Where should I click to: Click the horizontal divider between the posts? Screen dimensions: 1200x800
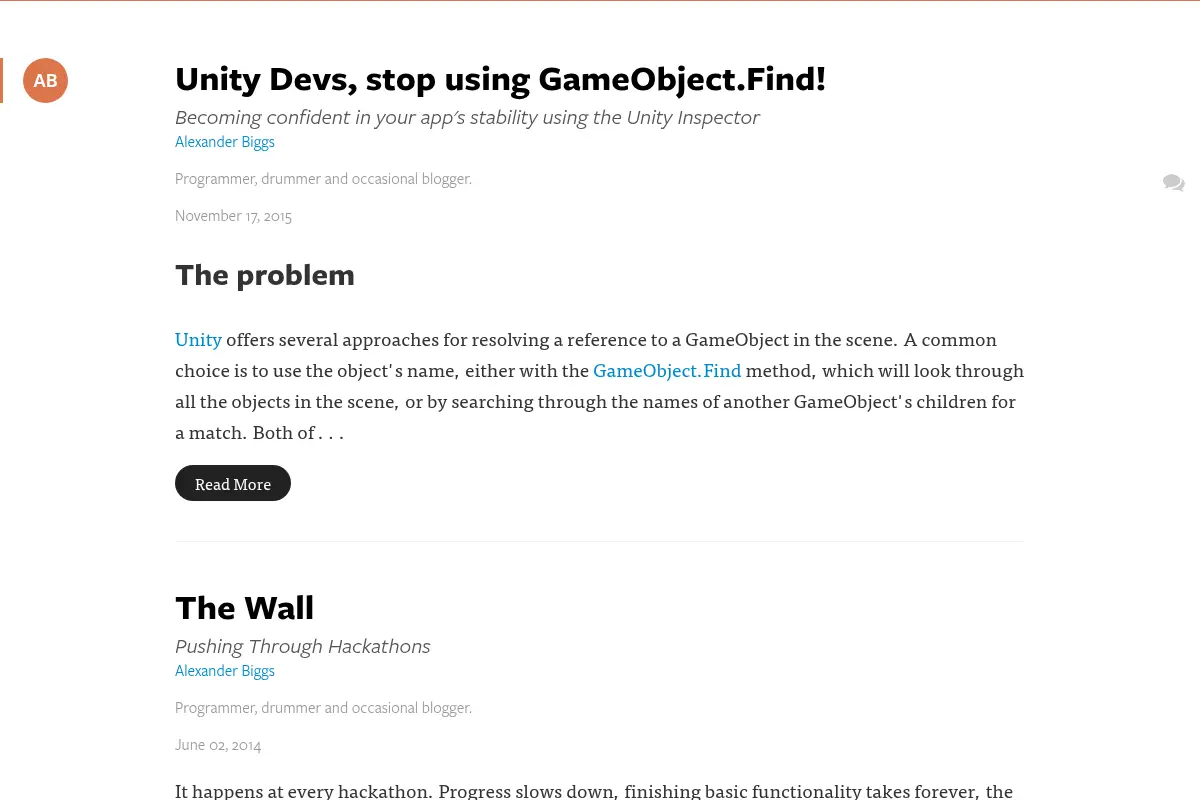(x=600, y=541)
